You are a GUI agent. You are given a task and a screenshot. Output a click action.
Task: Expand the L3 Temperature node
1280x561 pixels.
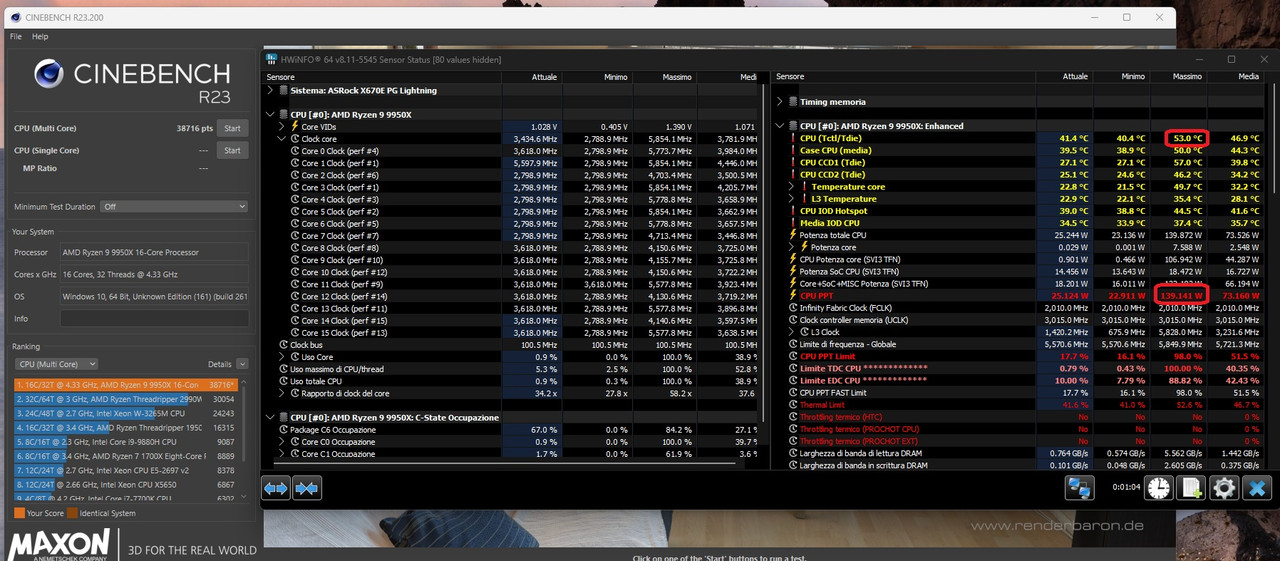pos(791,199)
